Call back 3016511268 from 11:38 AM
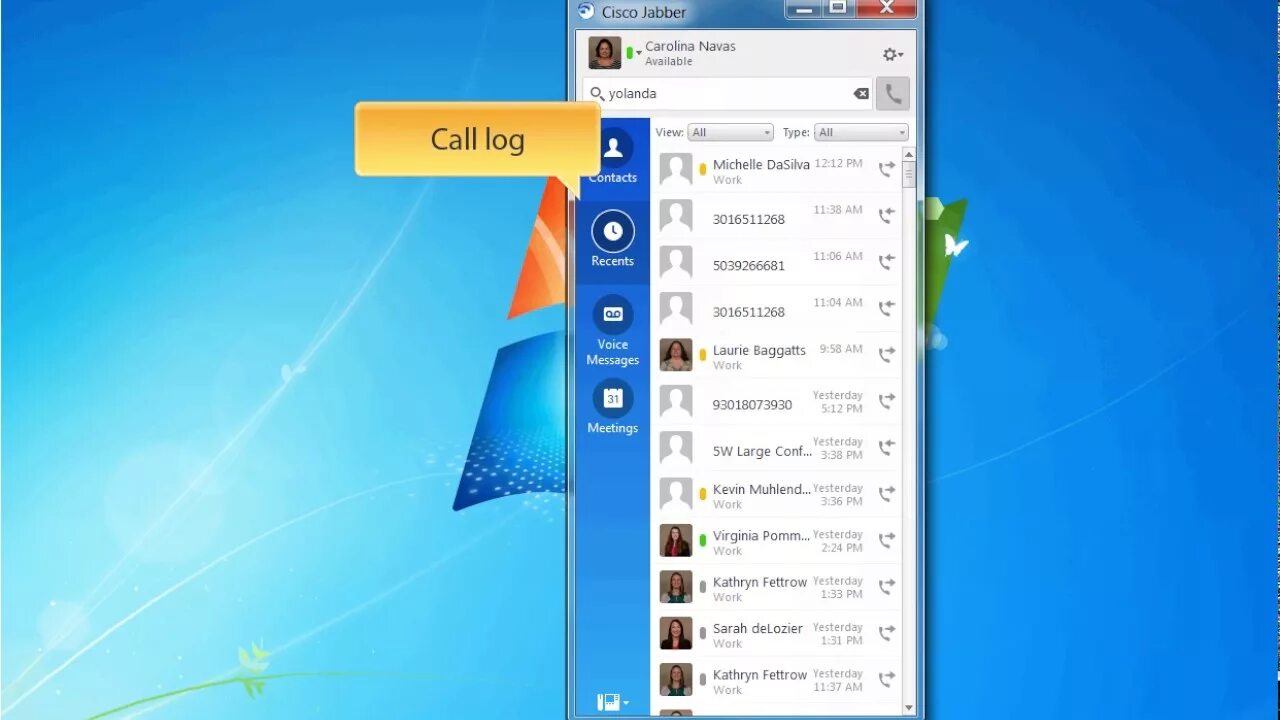The height and width of the screenshot is (720, 1280). (x=886, y=215)
